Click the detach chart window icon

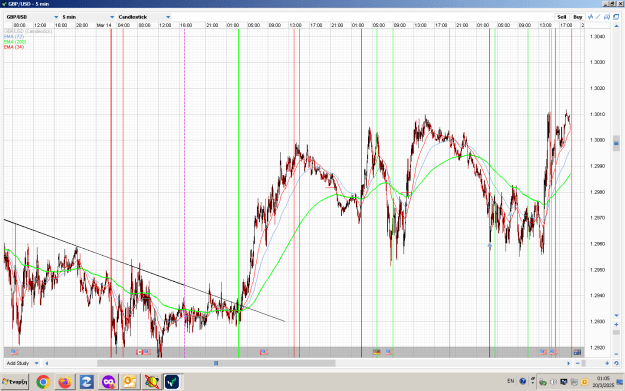[x=616, y=17]
